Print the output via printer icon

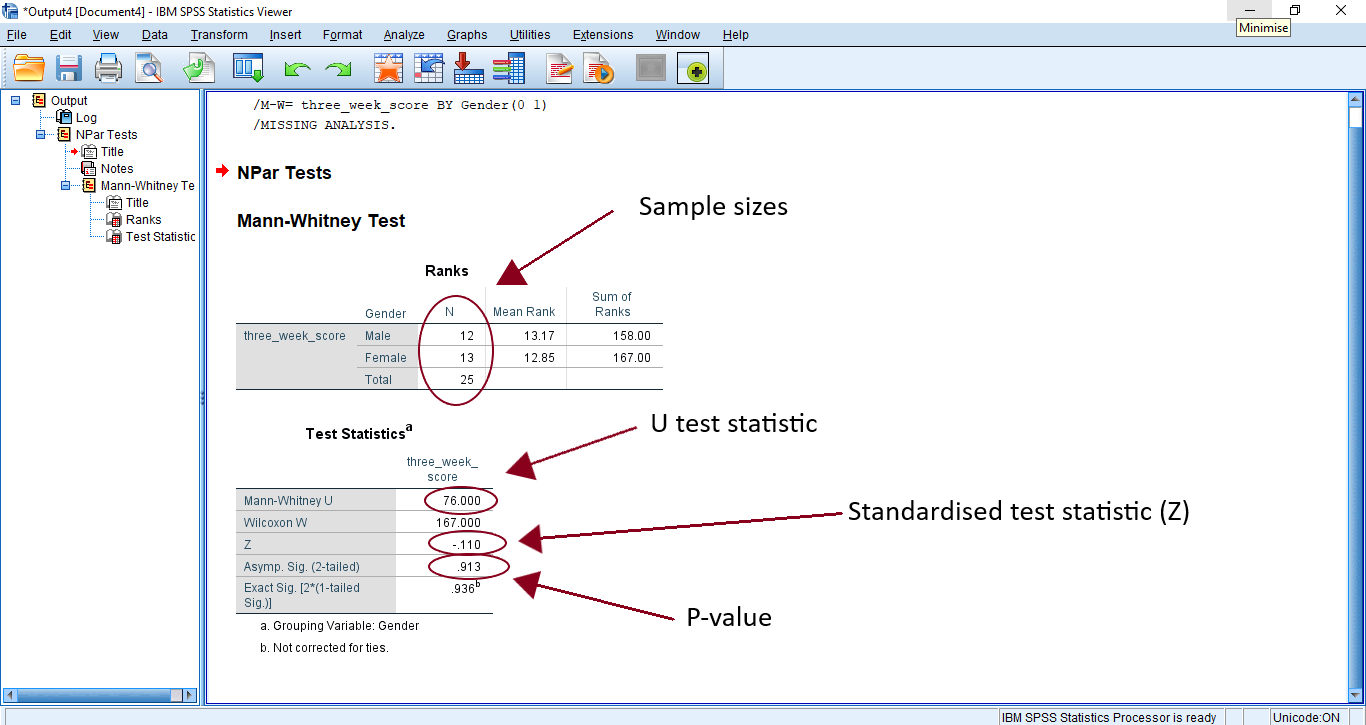(x=108, y=68)
